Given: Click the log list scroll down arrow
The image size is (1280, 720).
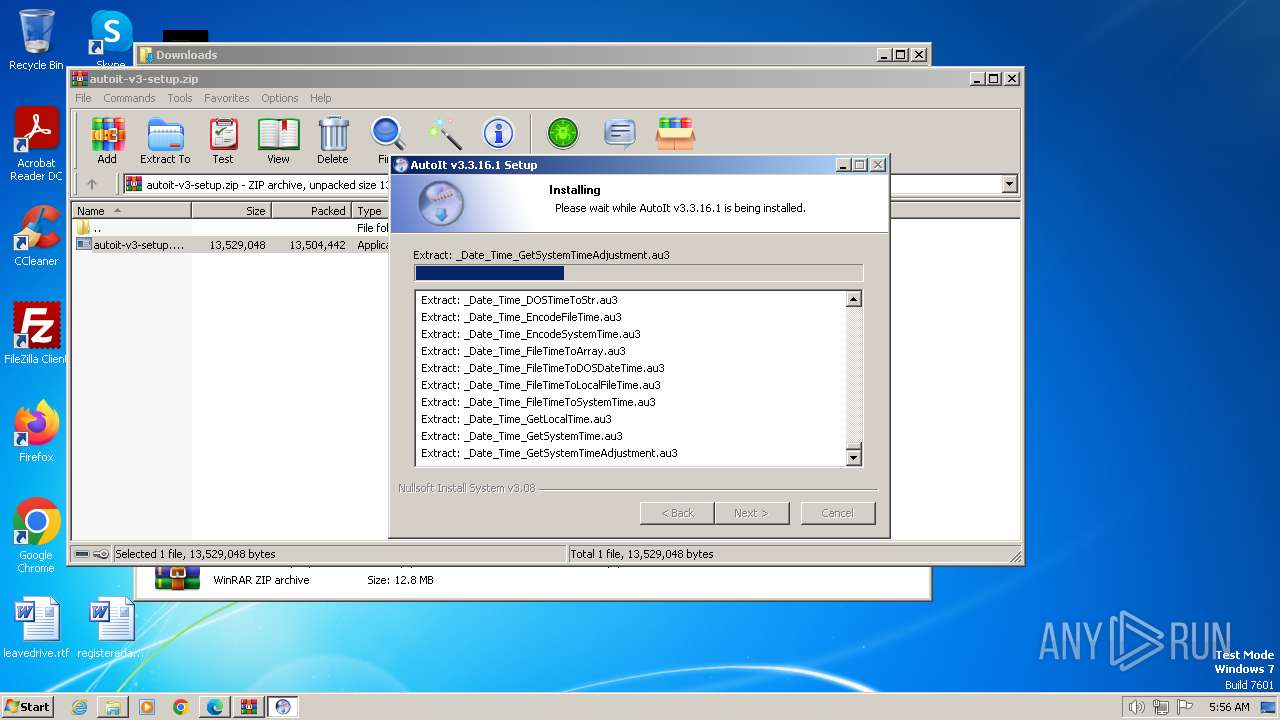Looking at the screenshot, I should [x=853, y=458].
